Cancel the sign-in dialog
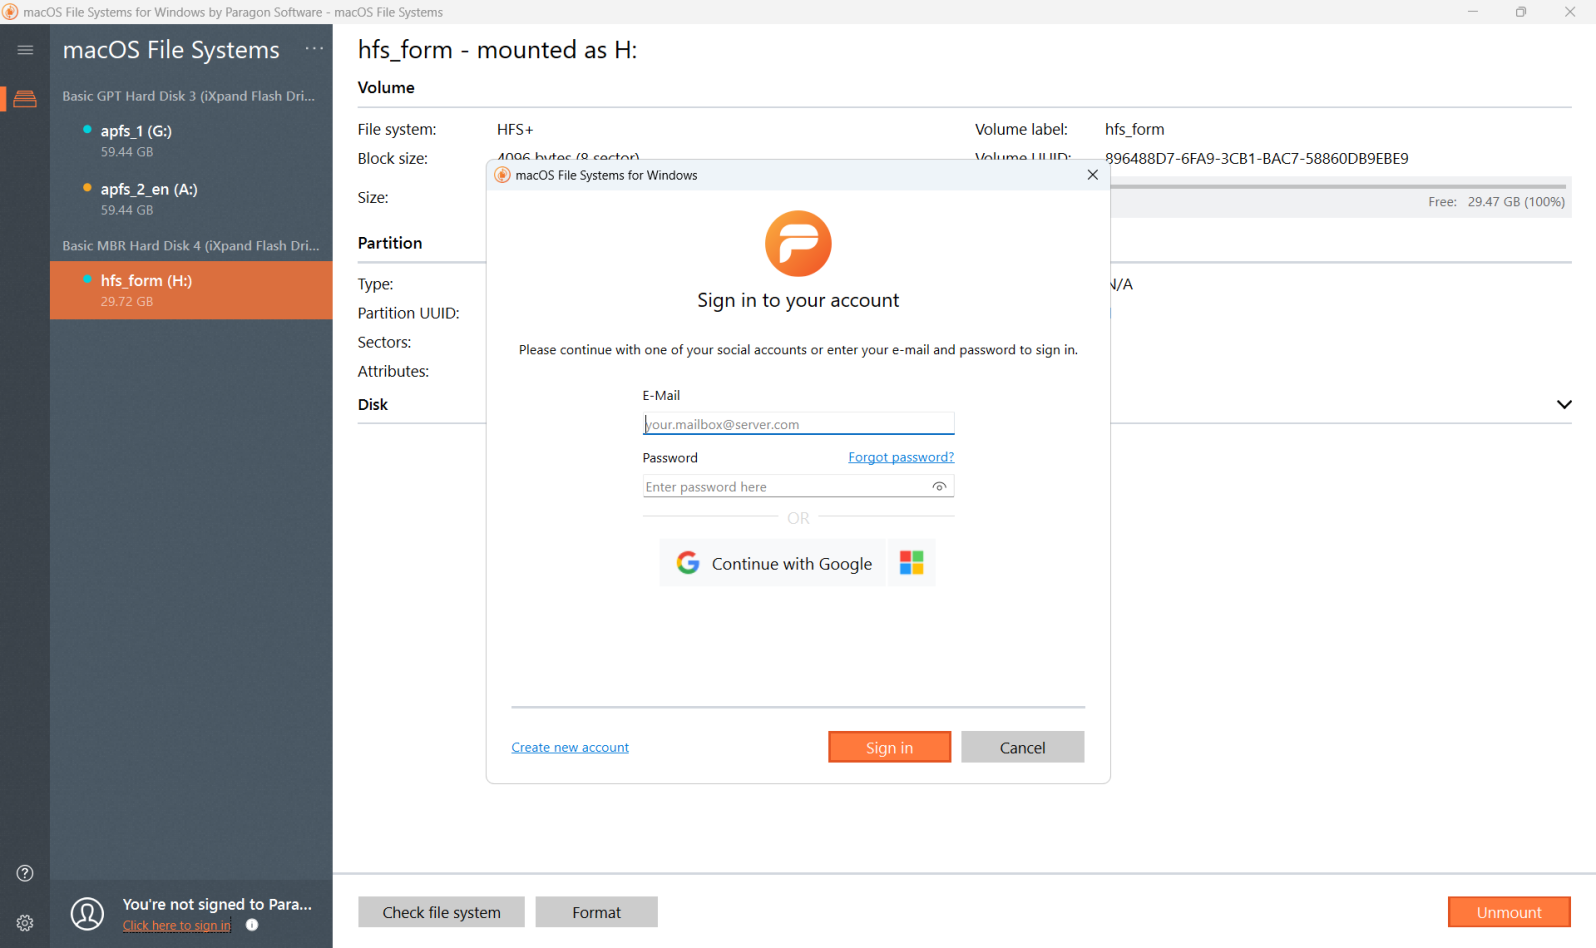The height and width of the screenshot is (948, 1596). pos(1022,747)
